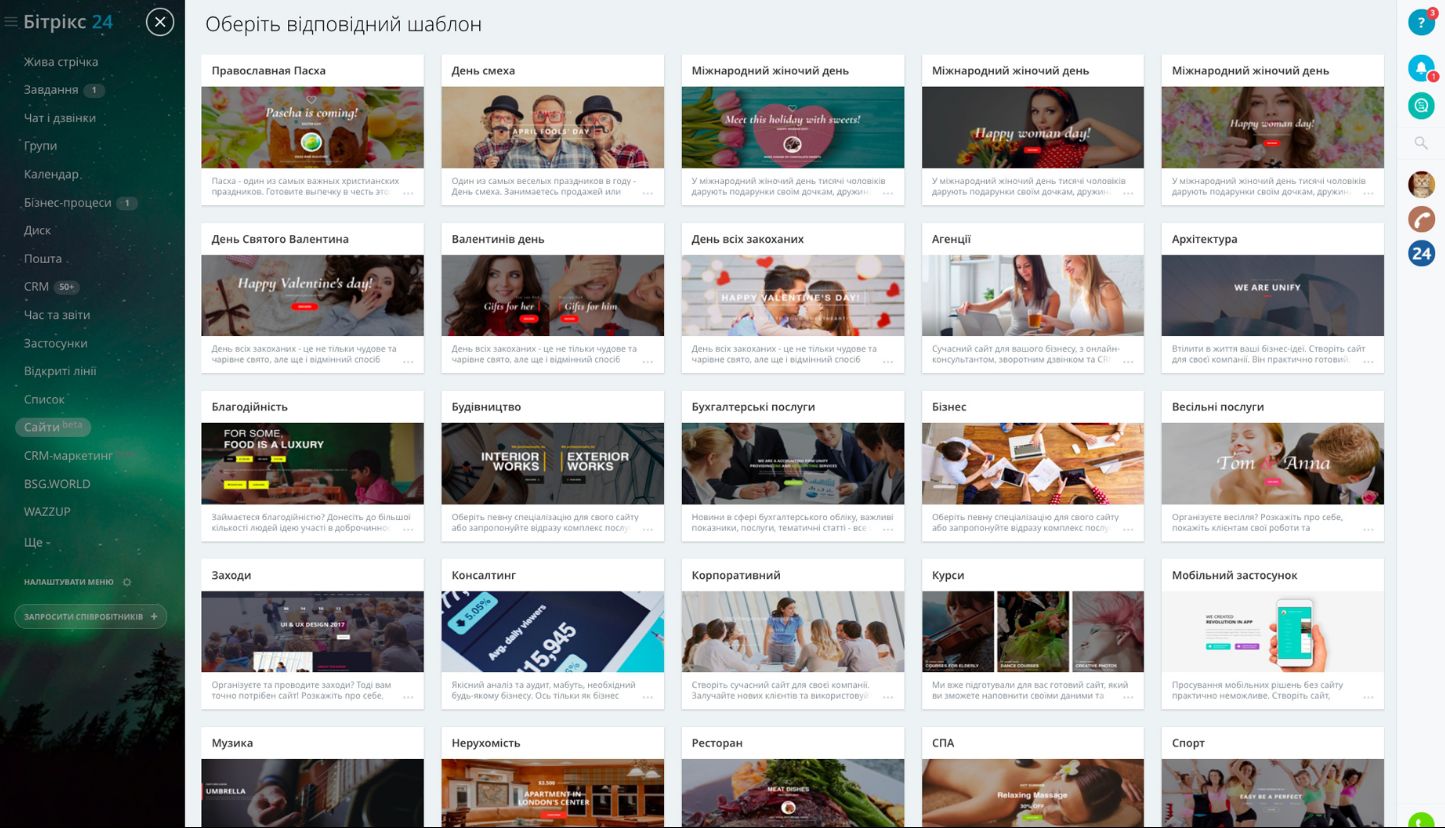Screen dimensions: 1445x828
Task: Expand the Ще menu in sidebar
Action: tap(37, 542)
